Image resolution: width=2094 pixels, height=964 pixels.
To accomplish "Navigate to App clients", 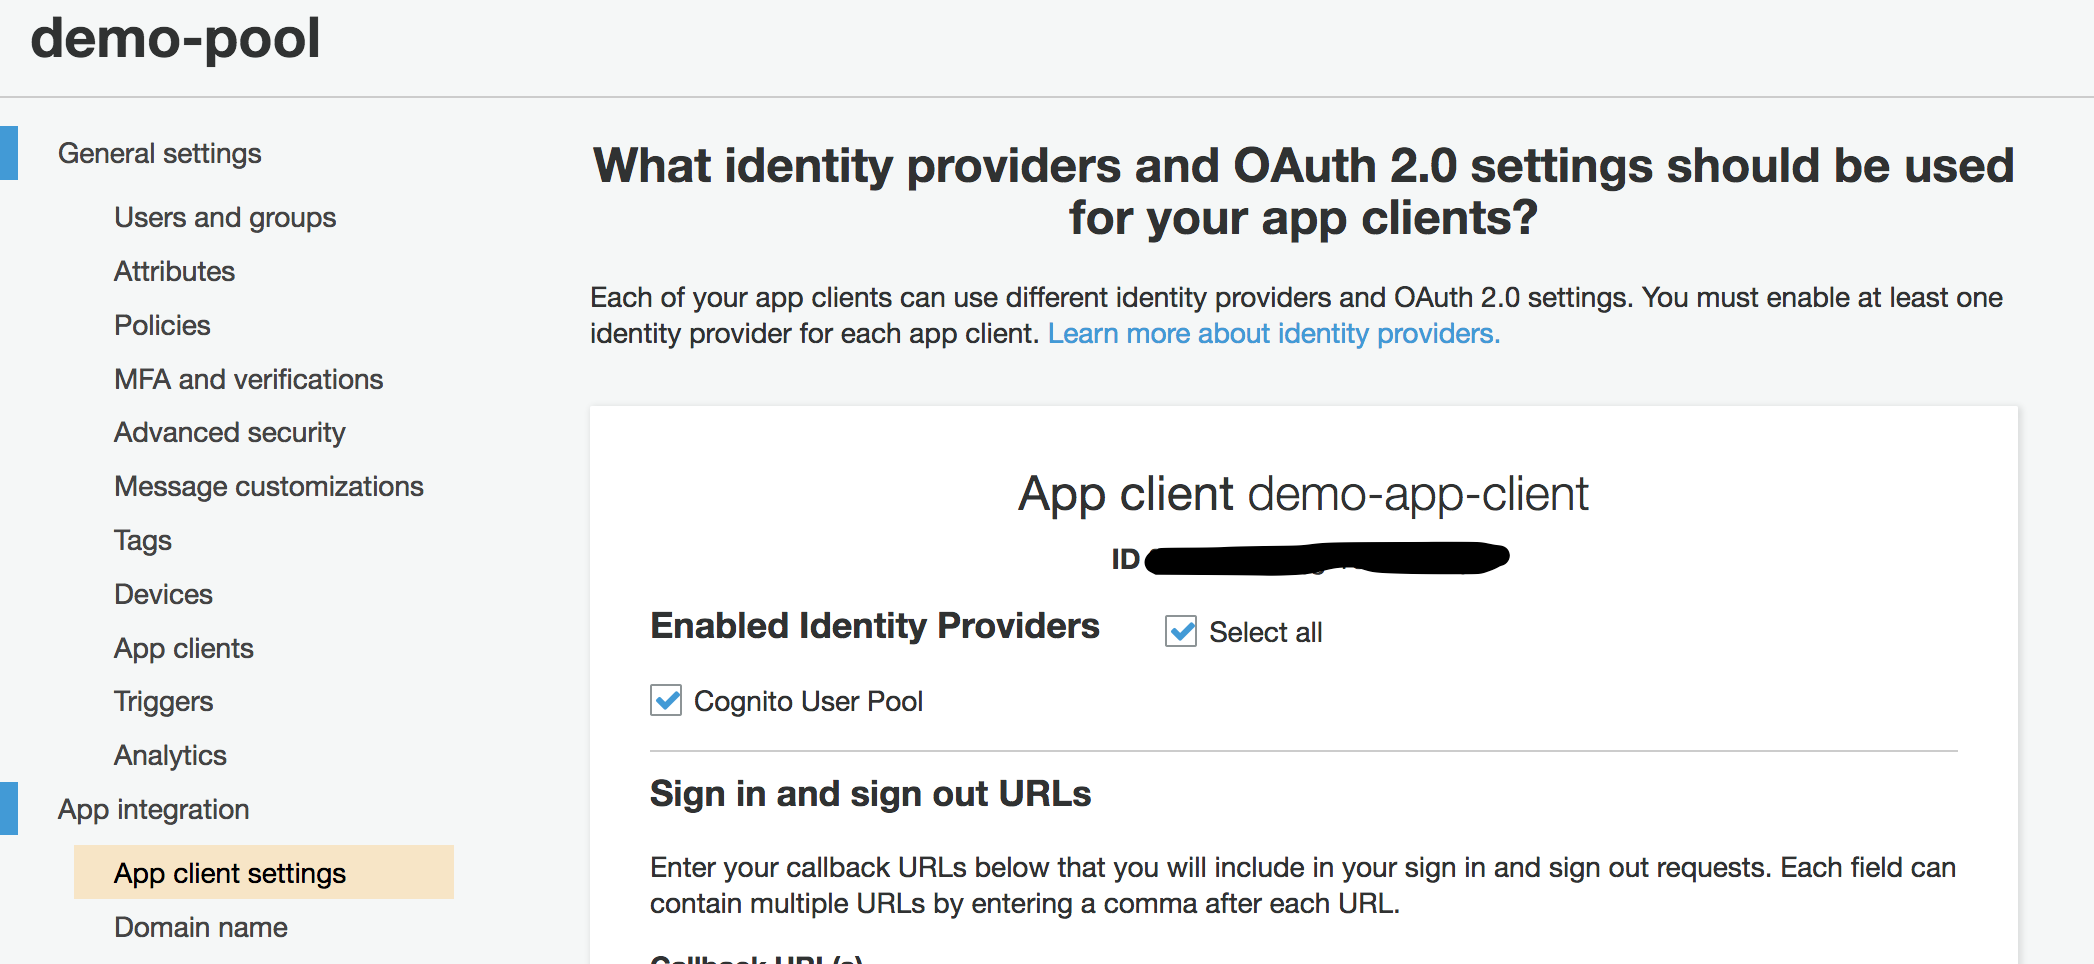I will (184, 648).
